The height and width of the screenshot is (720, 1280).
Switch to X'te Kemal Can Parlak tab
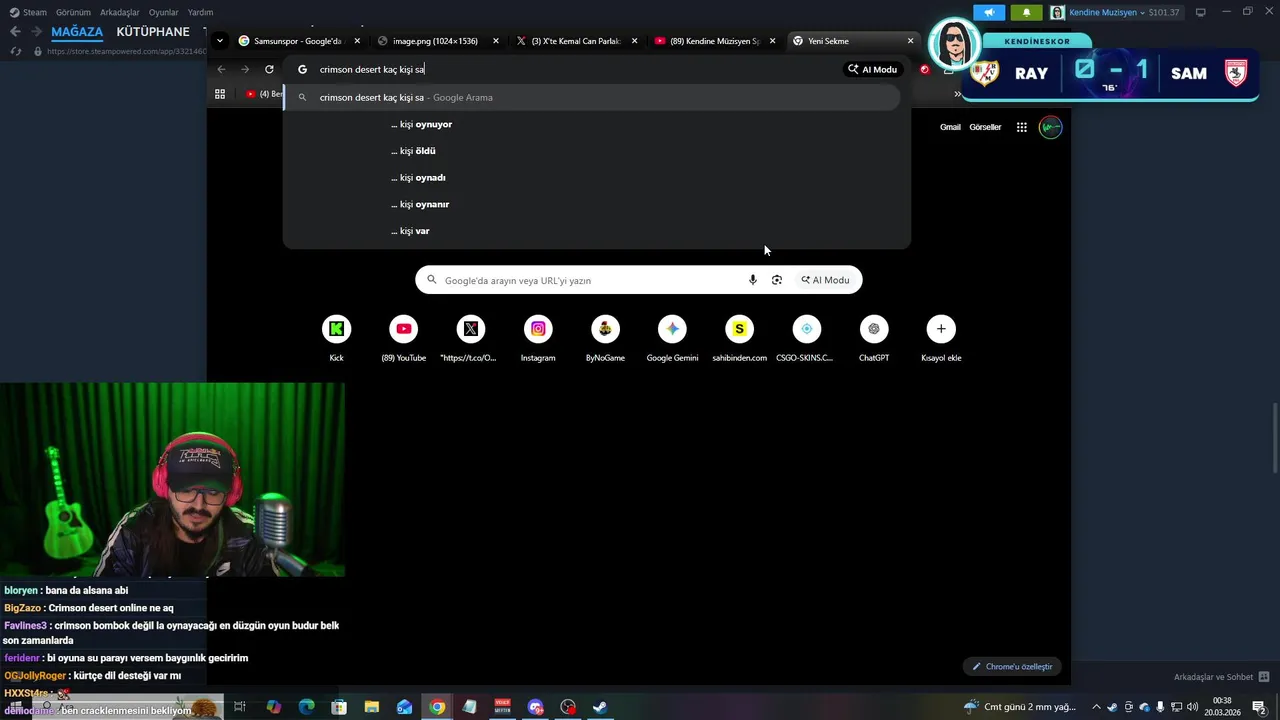coord(577,41)
